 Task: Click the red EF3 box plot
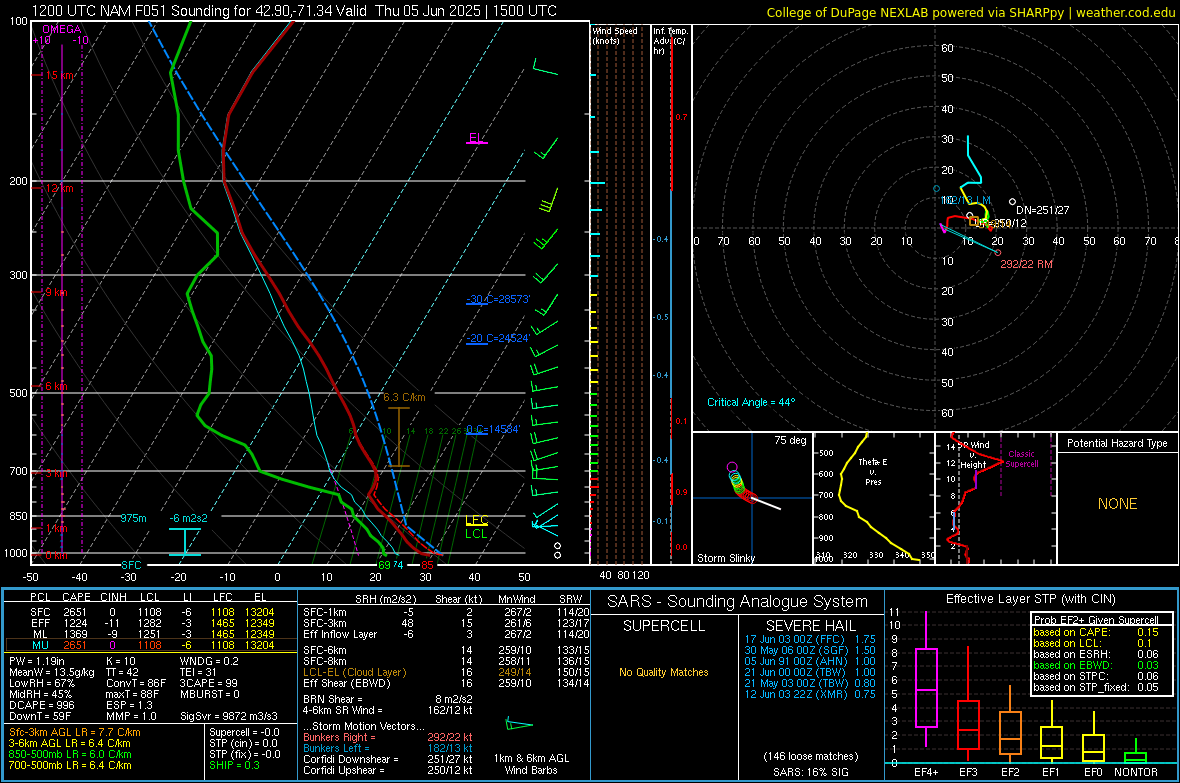click(968, 725)
